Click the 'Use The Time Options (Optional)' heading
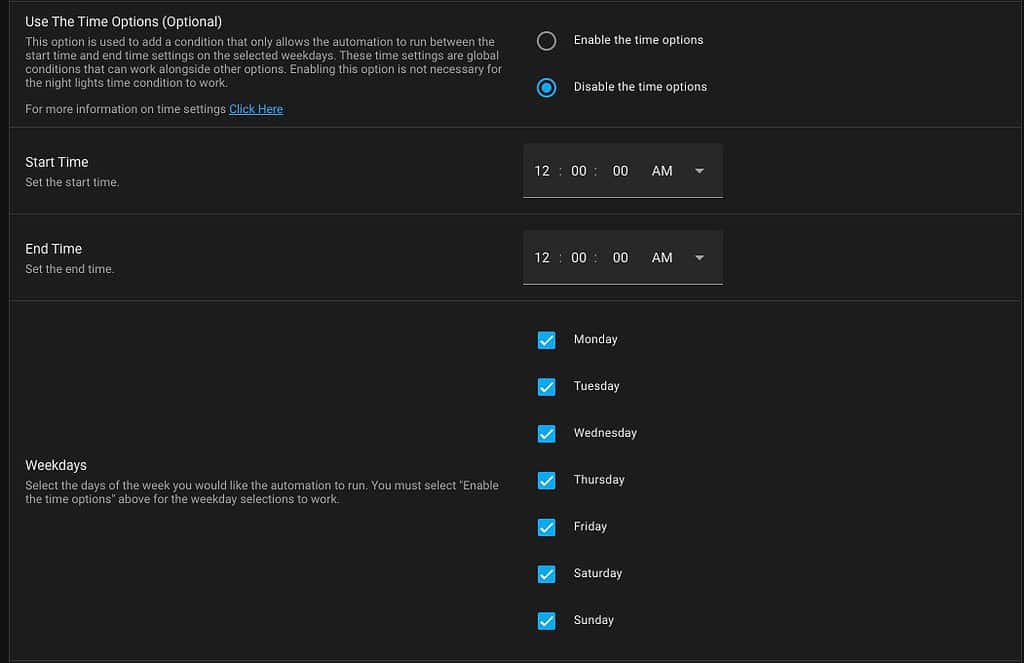The height and width of the screenshot is (663, 1024). click(123, 22)
